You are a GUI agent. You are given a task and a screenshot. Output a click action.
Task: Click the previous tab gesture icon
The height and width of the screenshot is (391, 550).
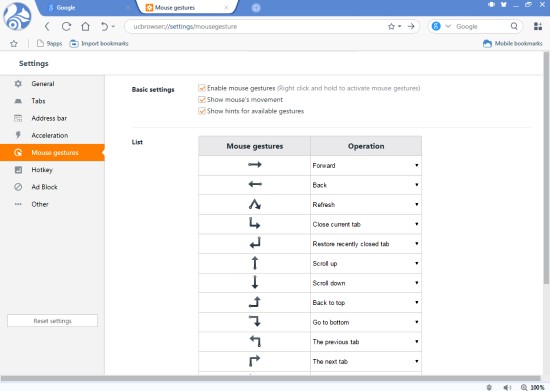click(x=255, y=341)
